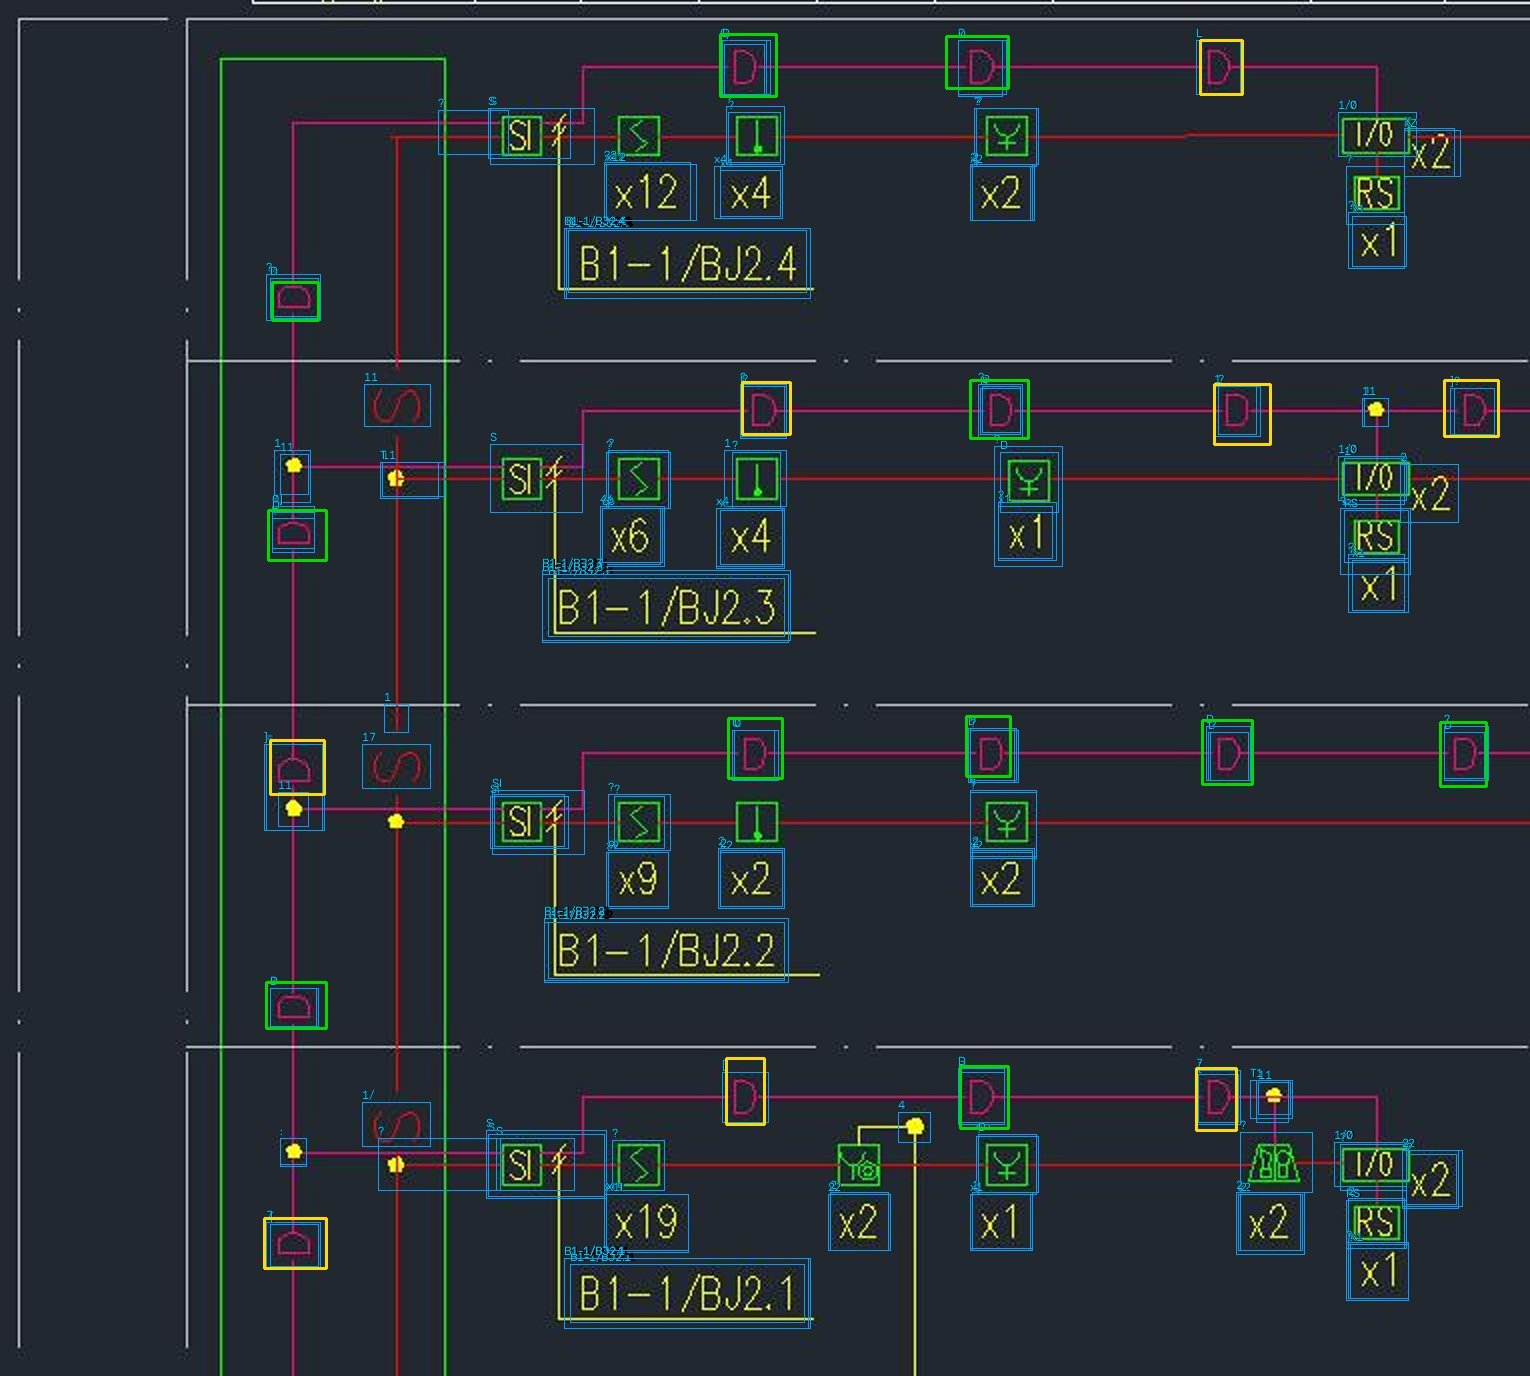Select the B1-1/BJ2.2 label text
This screenshot has width=1530, height=1376.
pos(667,950)
